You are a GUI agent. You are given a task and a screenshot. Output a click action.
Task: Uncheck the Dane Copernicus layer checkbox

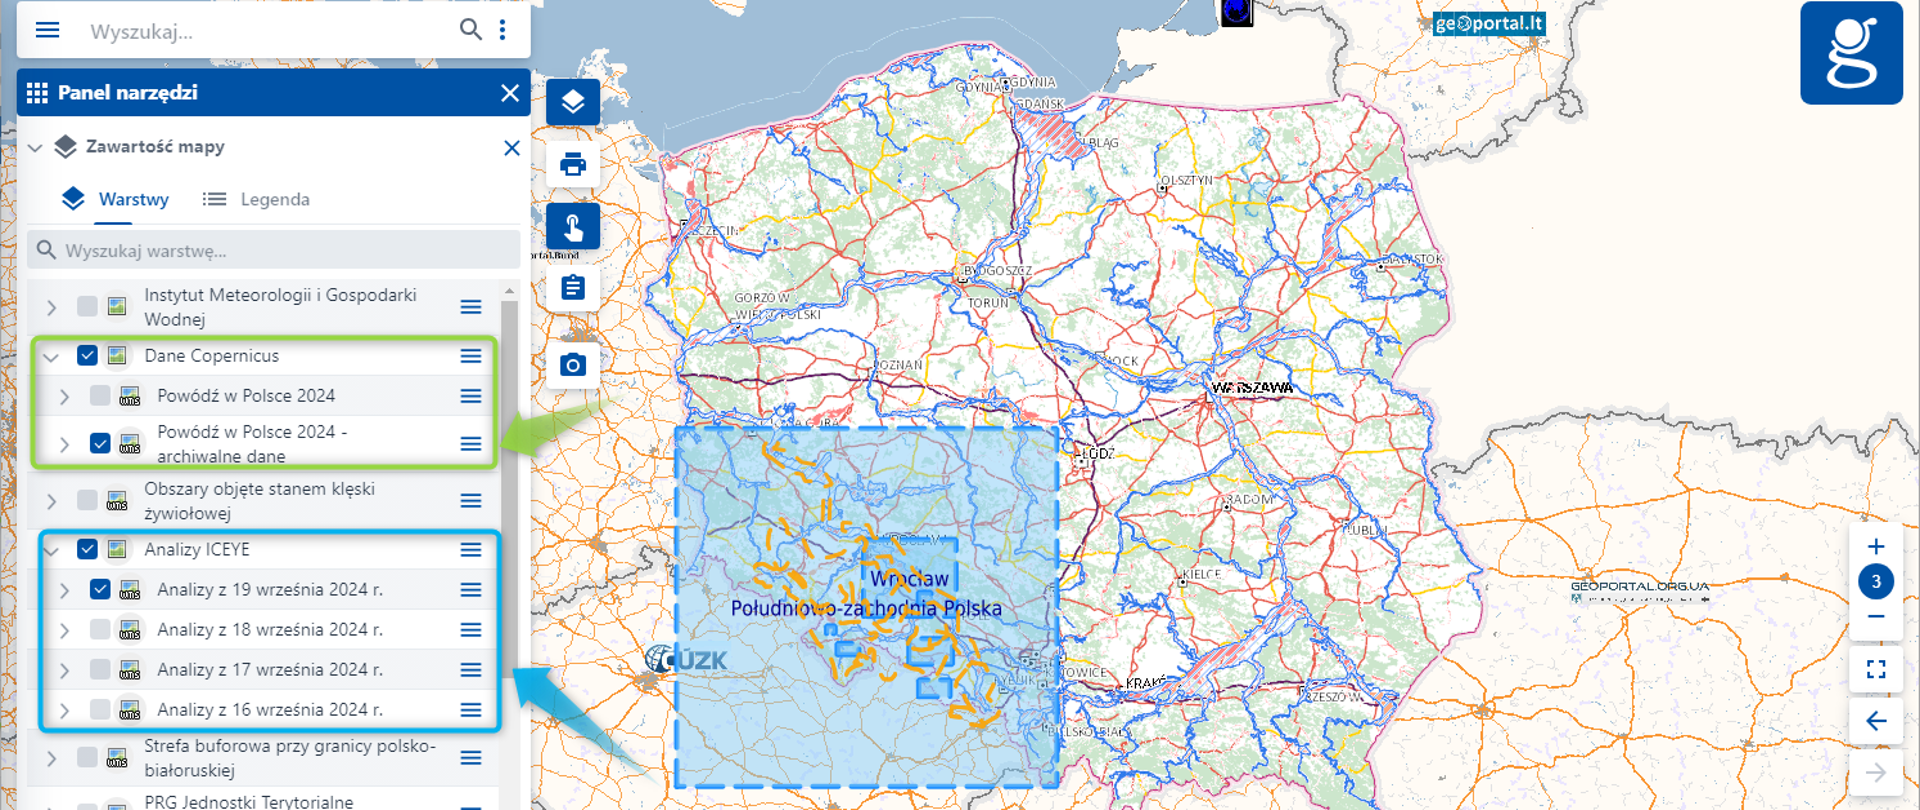click(x=87, y=356)
